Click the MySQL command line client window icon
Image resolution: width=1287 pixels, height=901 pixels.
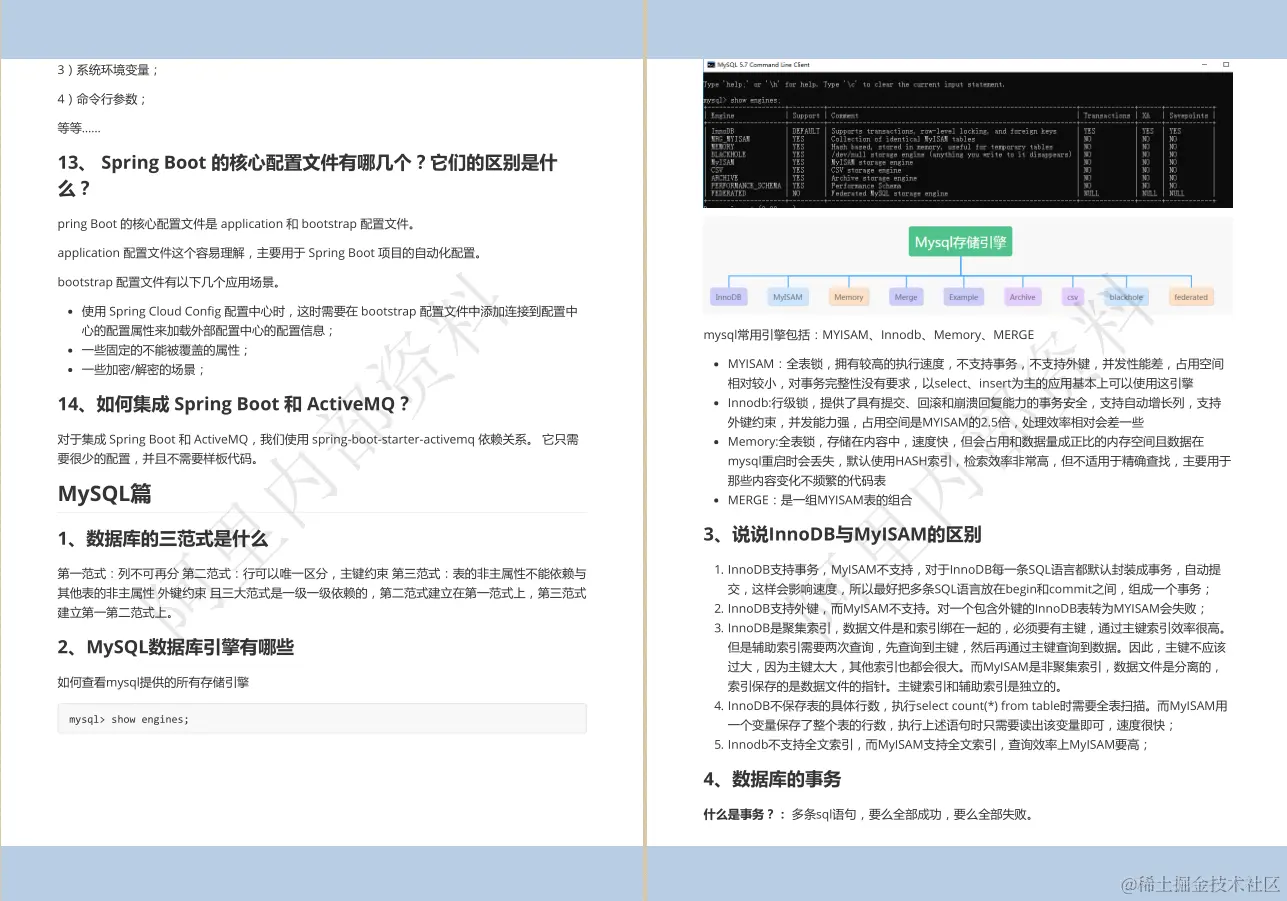click(710, 64)
